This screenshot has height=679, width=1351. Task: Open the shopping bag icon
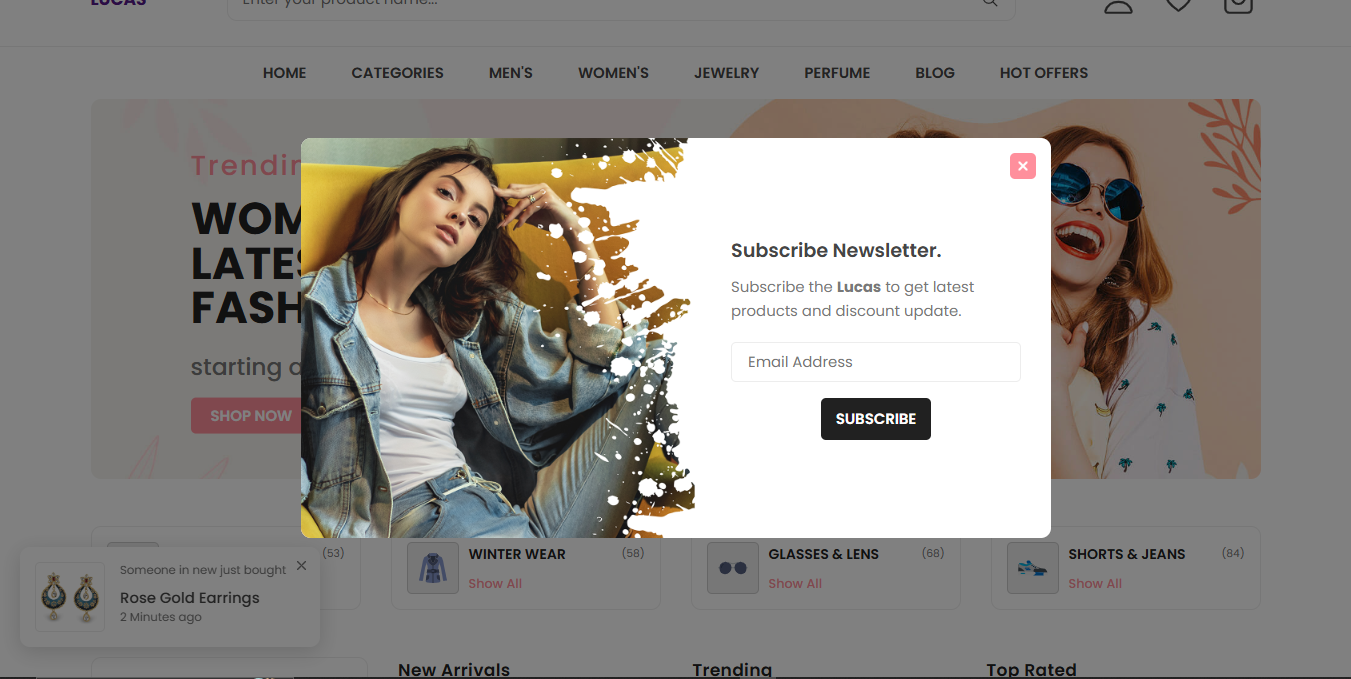(x=1238, y=5)
